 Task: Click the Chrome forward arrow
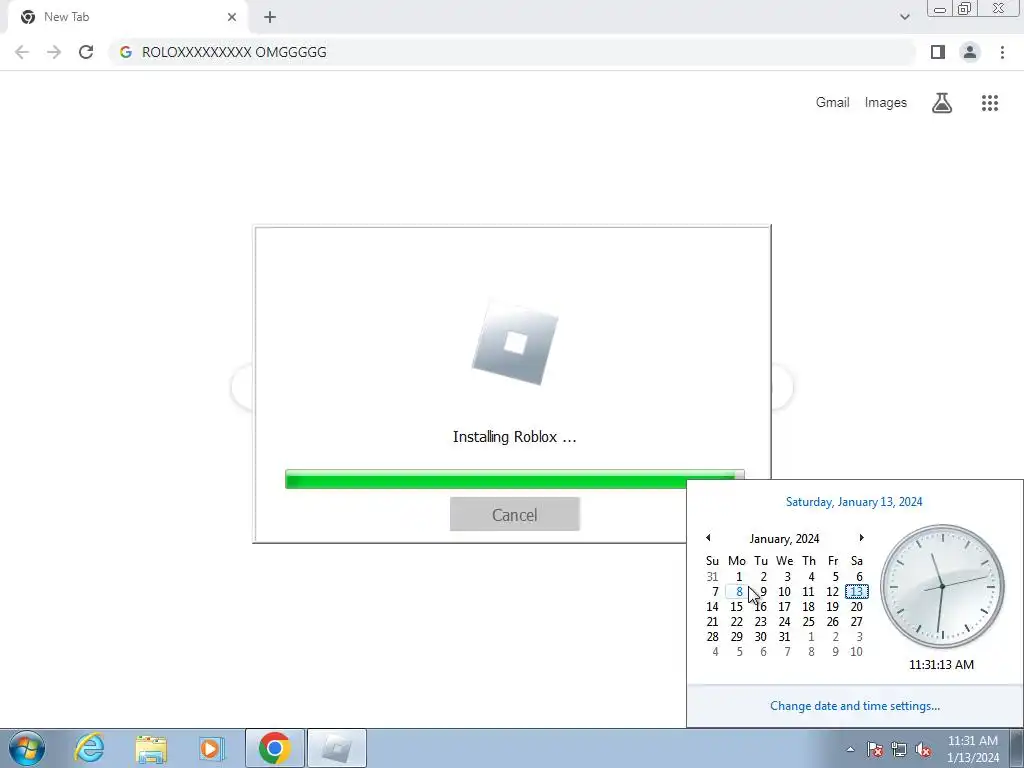[x=54, y=52]
